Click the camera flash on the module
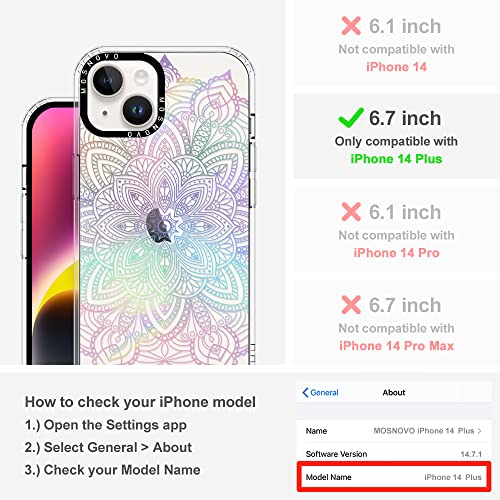The height and width of the screenshot is (500, 500). coord(141,76)
